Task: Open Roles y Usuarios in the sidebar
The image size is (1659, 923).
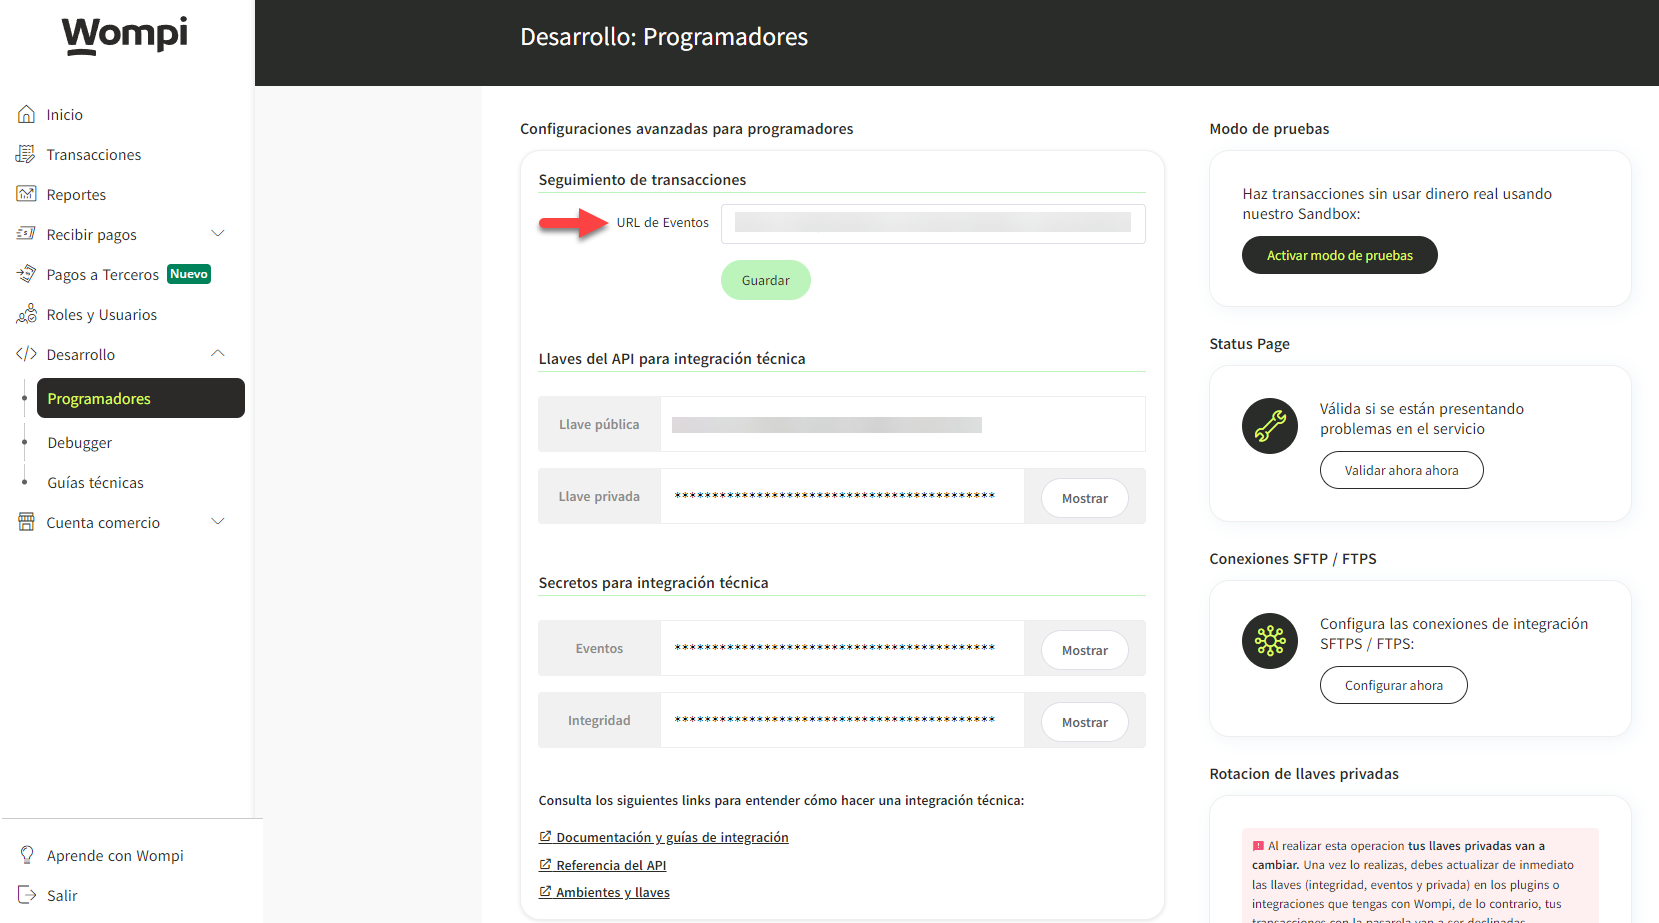Action: click(102, 315)
